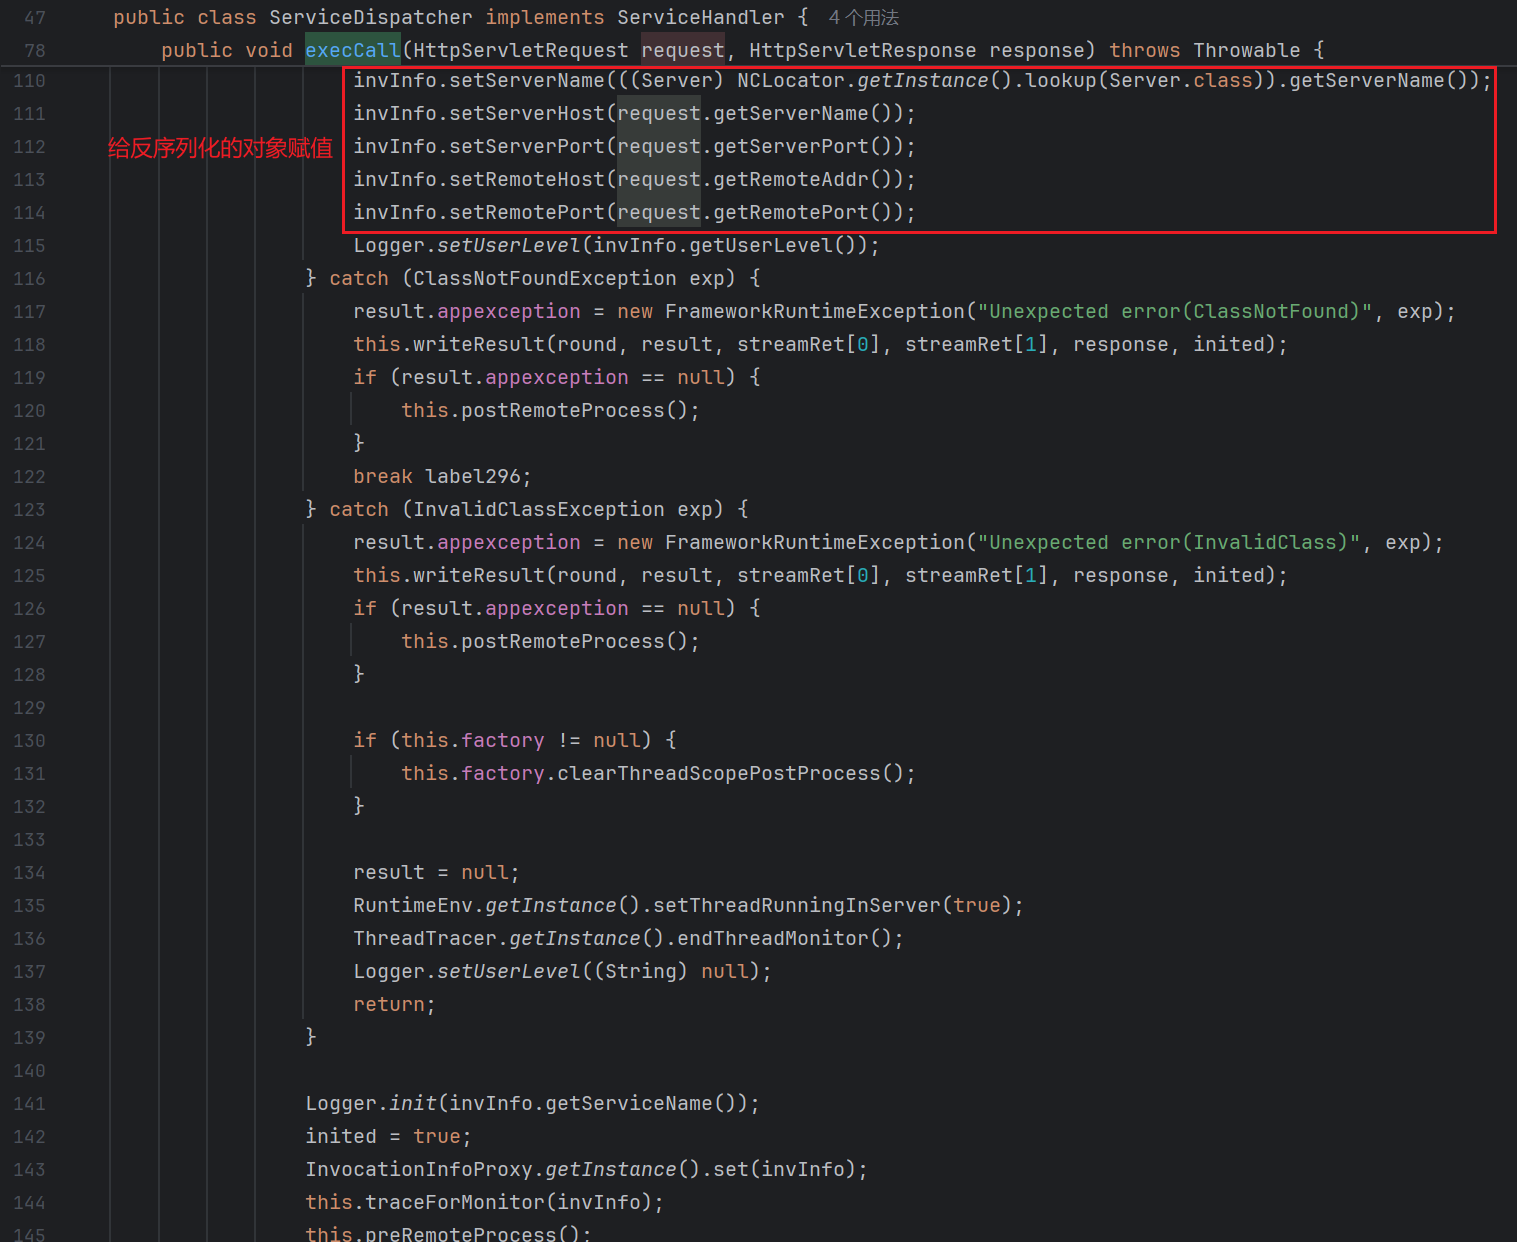Screen dimensions: 1517x1242
Task: Click the red annotation text 给反序列化的对象赋值
Action: [220, 148]
